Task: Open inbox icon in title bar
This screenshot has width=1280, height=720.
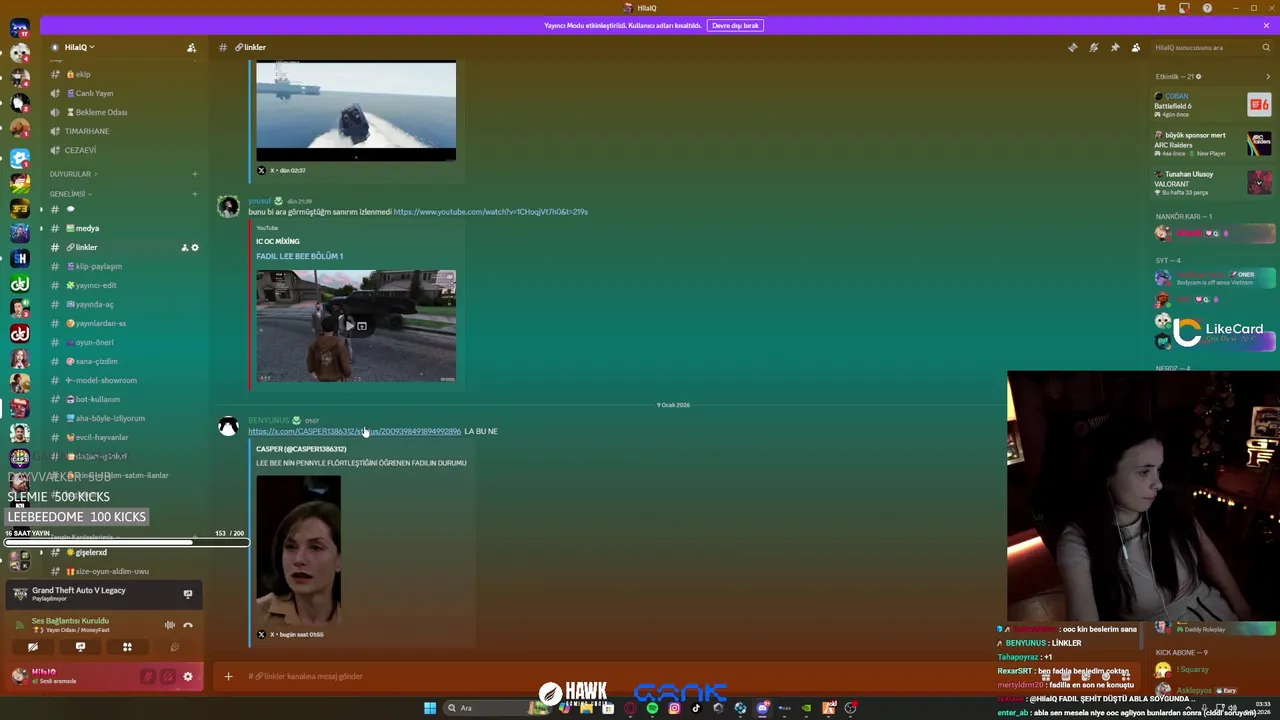Action: pyautogui.click(x=1184, y=8)
